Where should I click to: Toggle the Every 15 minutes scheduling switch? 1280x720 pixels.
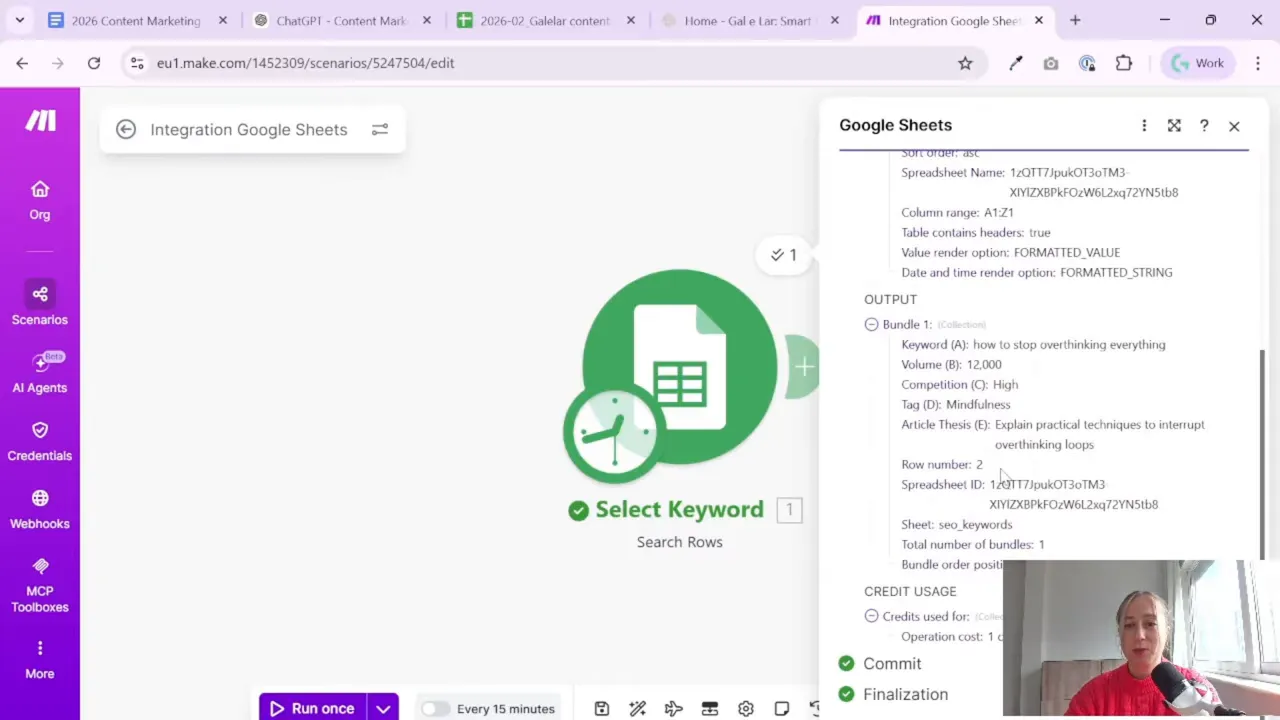(434, 708)
